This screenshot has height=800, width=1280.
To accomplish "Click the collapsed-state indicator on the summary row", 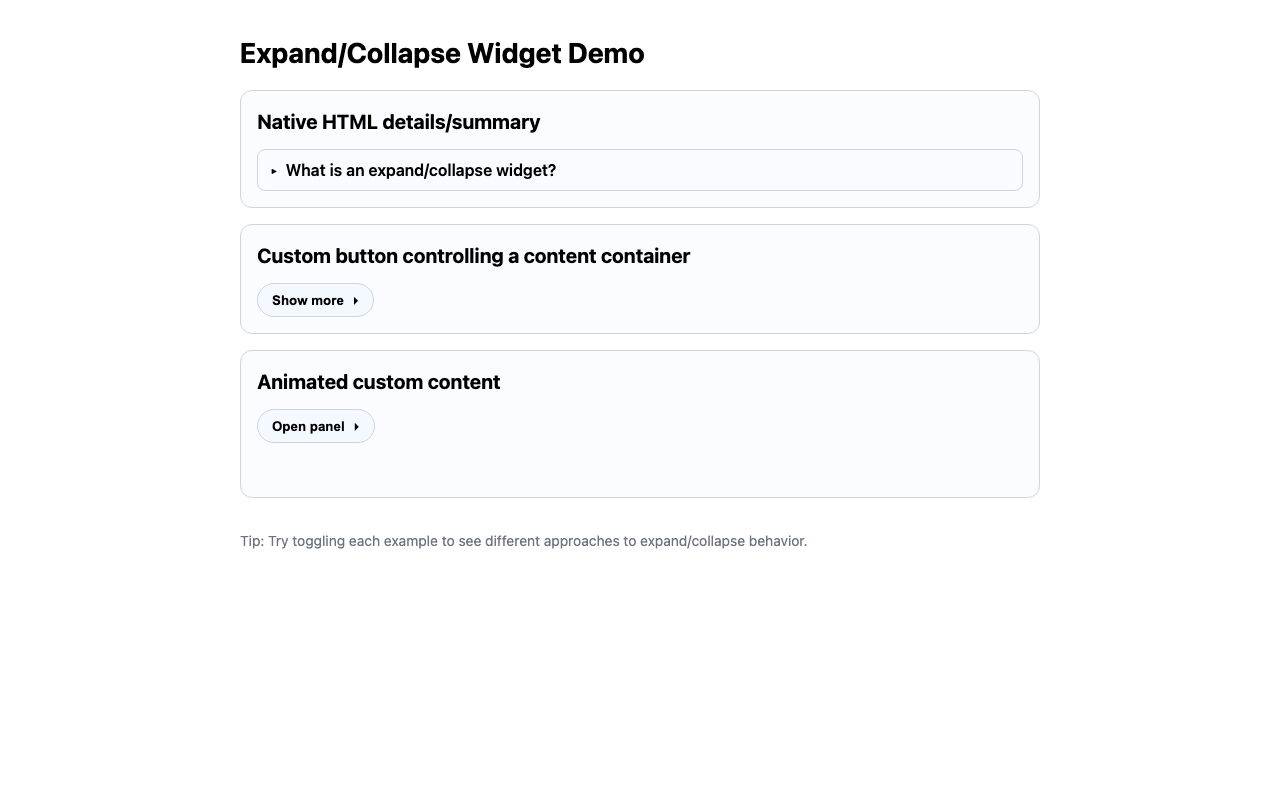I will [x=274, y=170].
